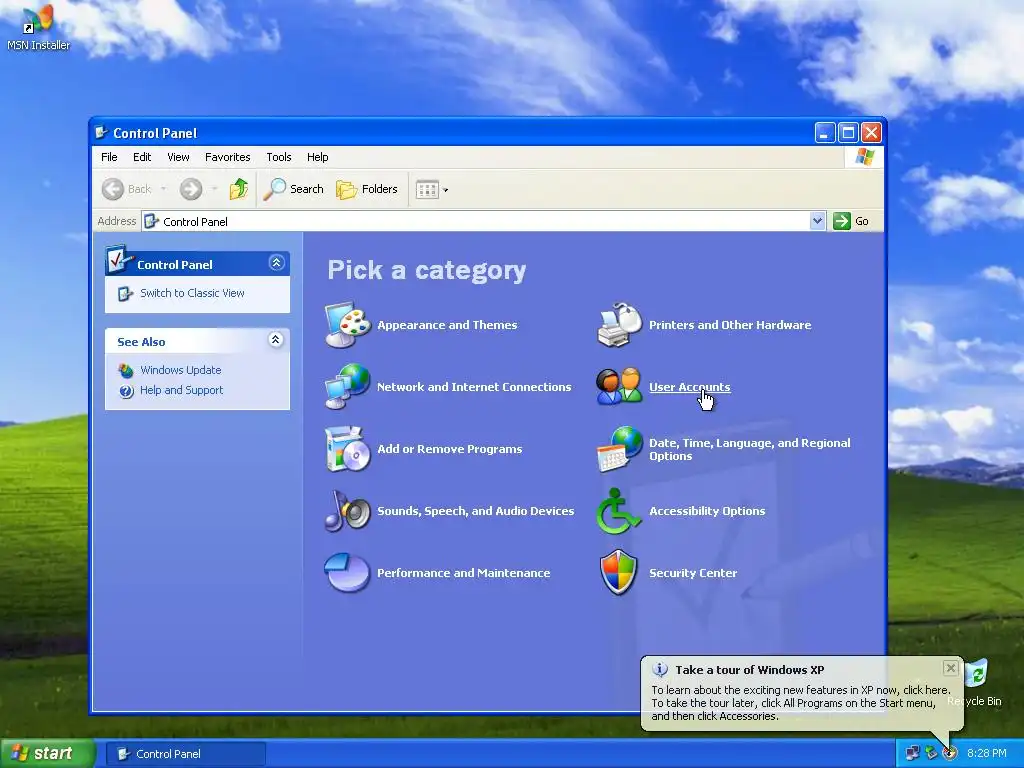Image resolution: width=1024 pixels, height=768 pixels.
Task: Collapse the See Also section
Action: click(x=276, y=340)
